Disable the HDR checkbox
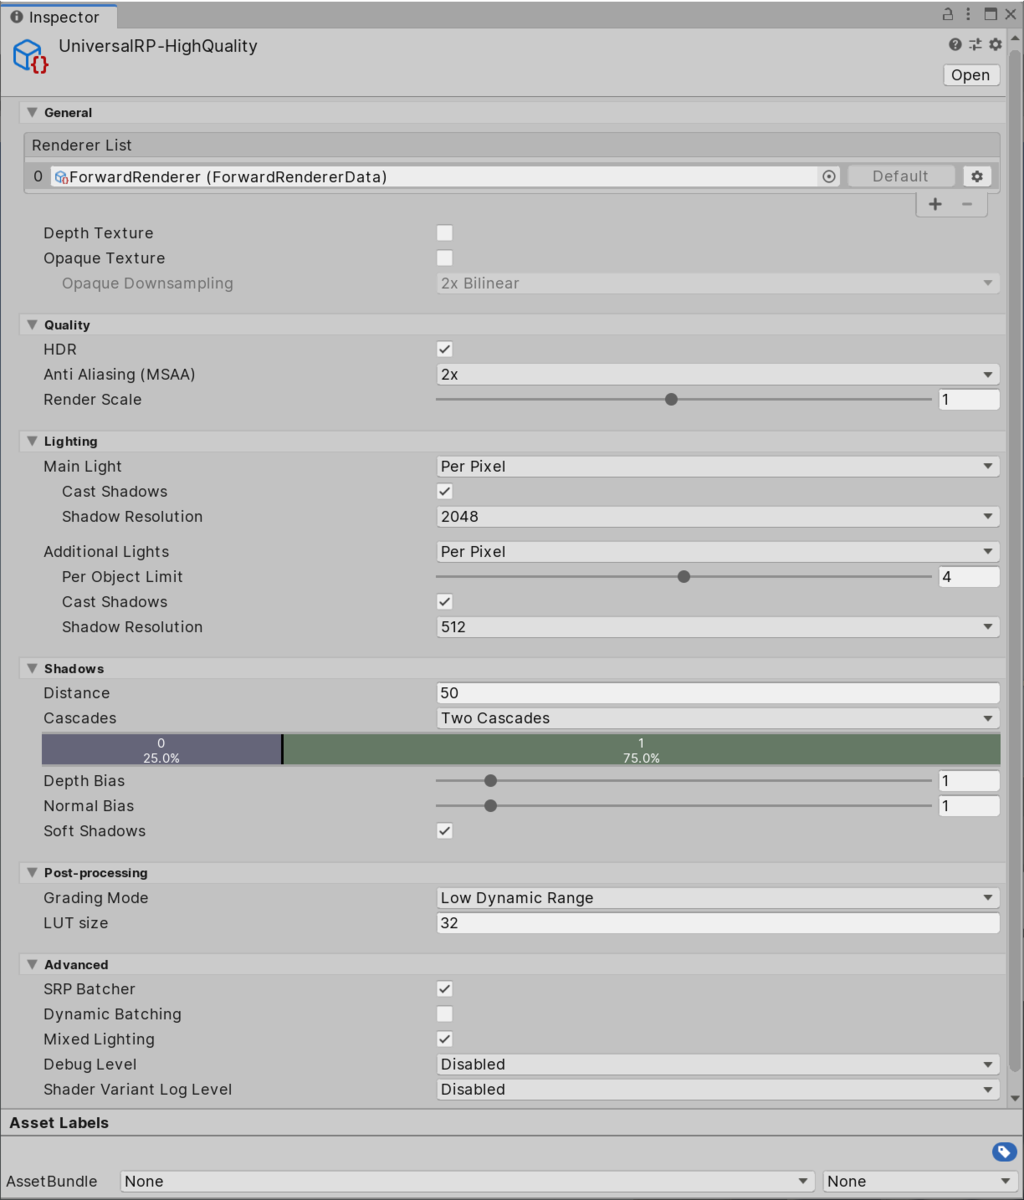 tap(445, 349)
